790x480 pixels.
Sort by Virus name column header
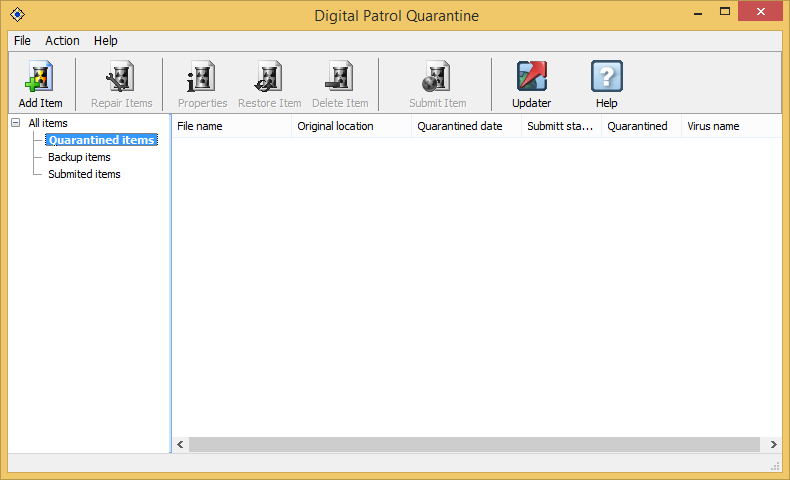(732, 126)
